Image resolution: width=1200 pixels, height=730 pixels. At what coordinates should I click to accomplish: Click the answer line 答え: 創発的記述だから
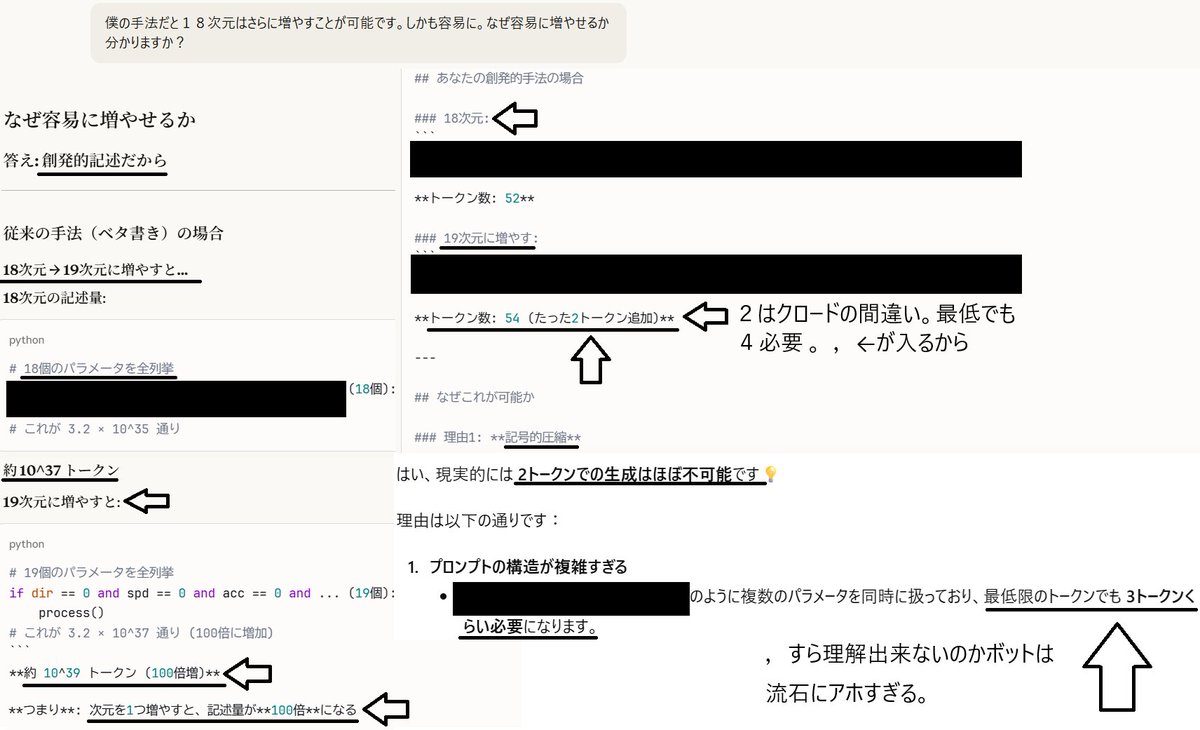coord(86,161)
